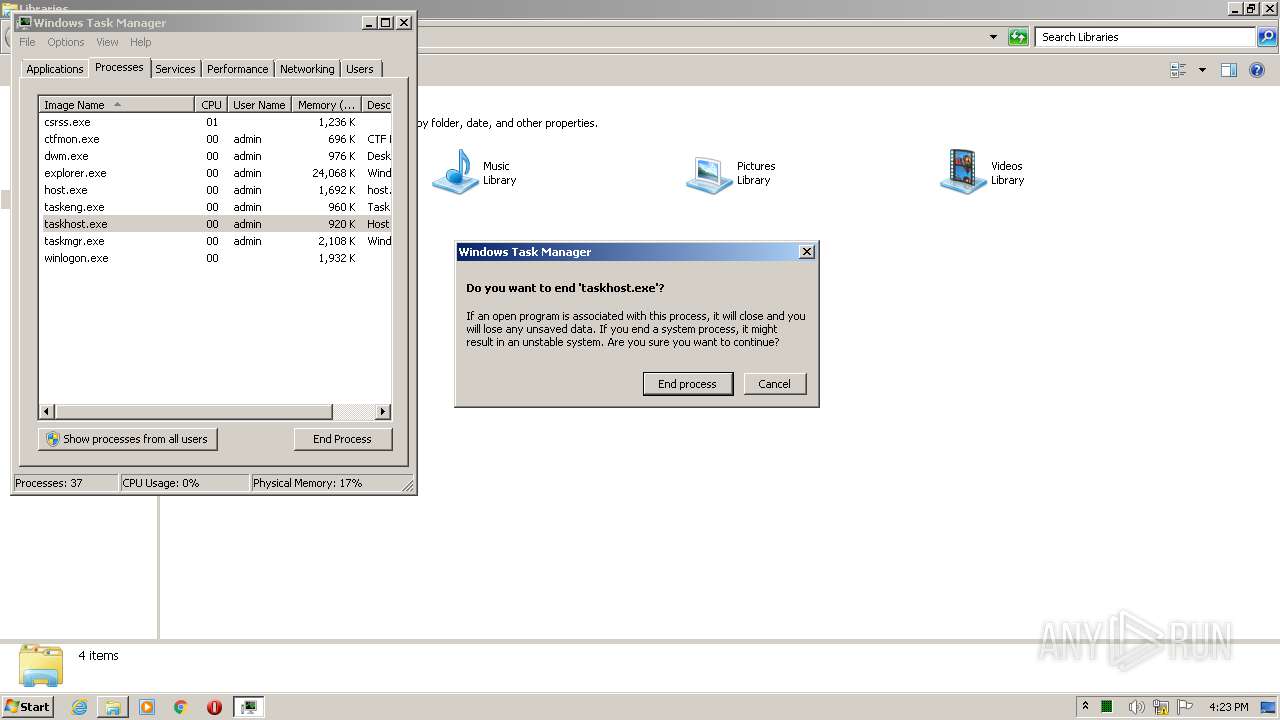Close the end process confirmation dialog

[807, 252]
